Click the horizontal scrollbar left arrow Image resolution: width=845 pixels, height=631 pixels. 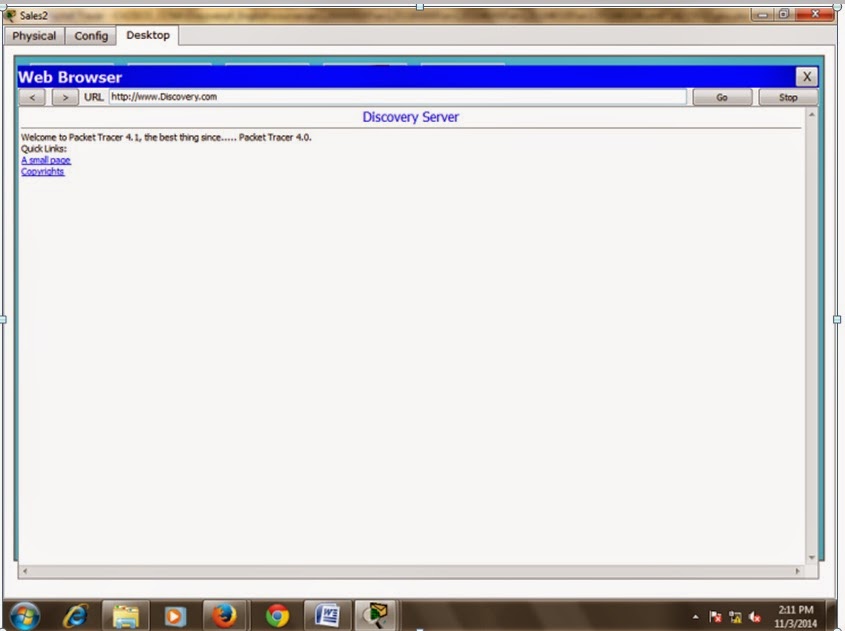tap(25, 571)
